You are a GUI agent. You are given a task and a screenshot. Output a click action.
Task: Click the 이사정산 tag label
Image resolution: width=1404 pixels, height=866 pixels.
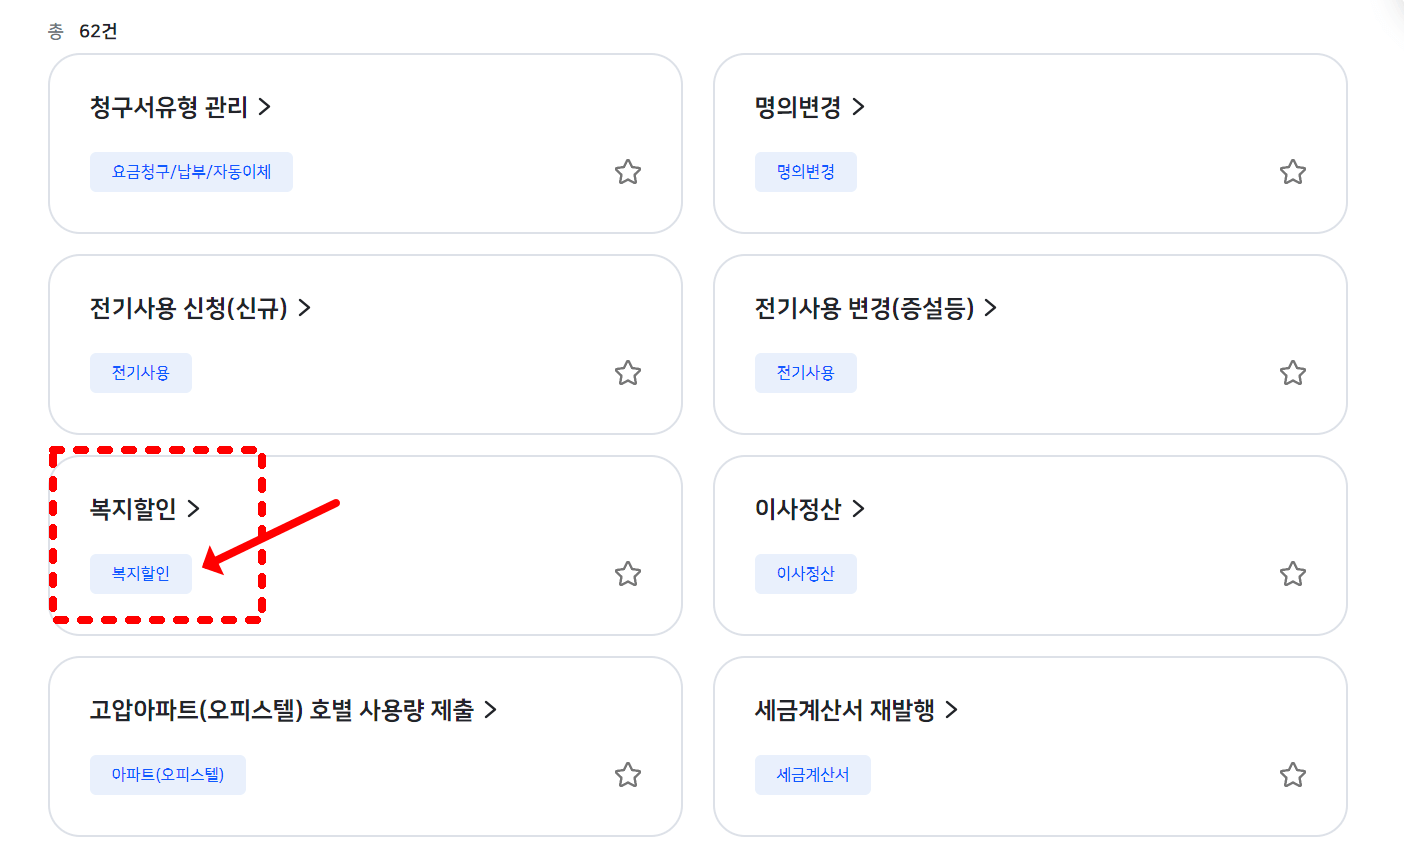[x=806, y=573]
